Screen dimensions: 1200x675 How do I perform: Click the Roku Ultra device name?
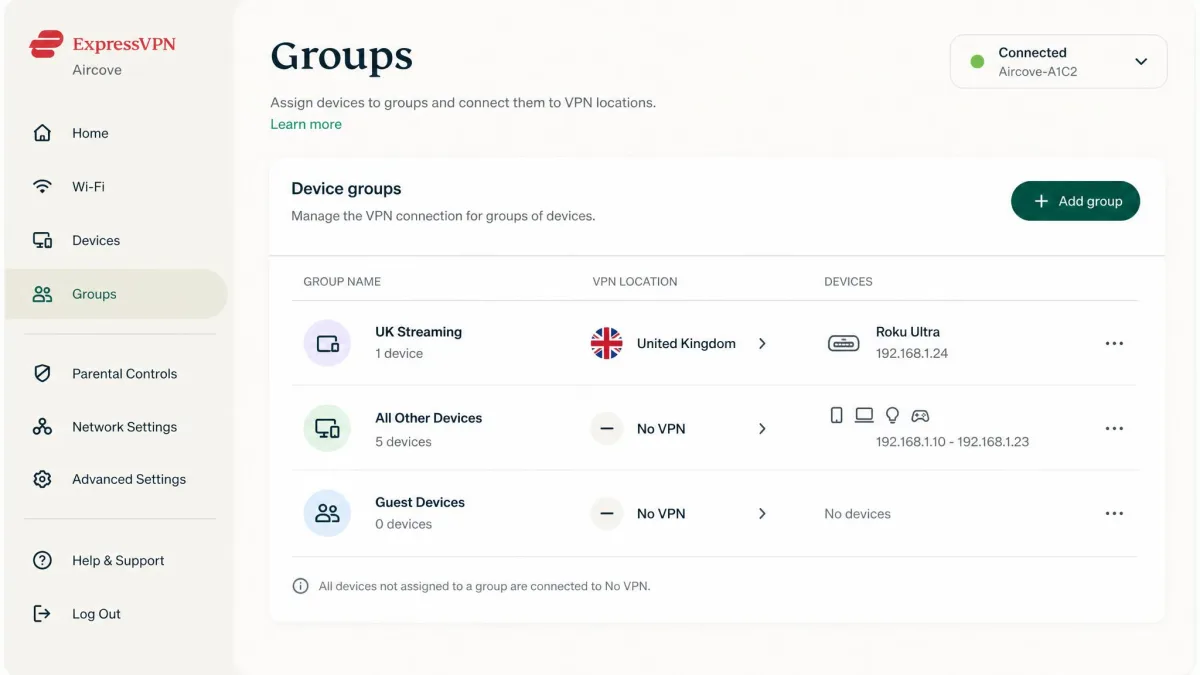coord(908,332)
